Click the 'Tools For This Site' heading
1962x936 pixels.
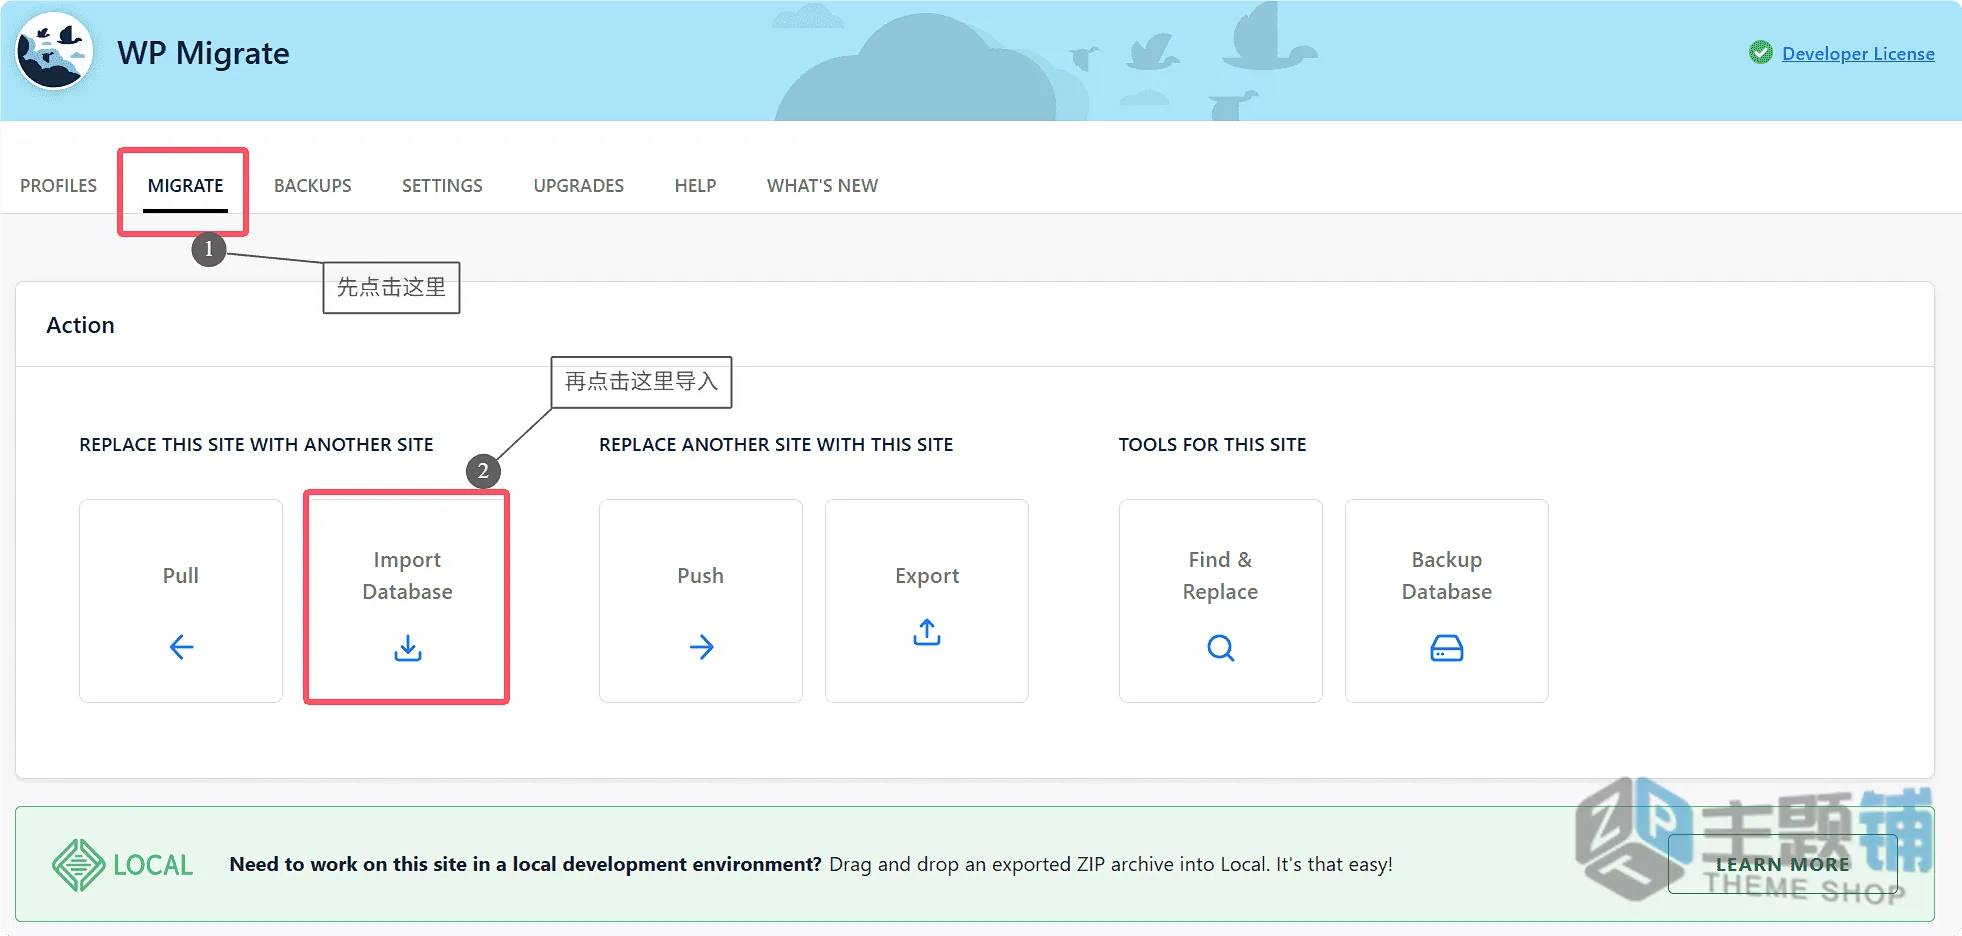pyautogui.click(x=1213, y=445)
